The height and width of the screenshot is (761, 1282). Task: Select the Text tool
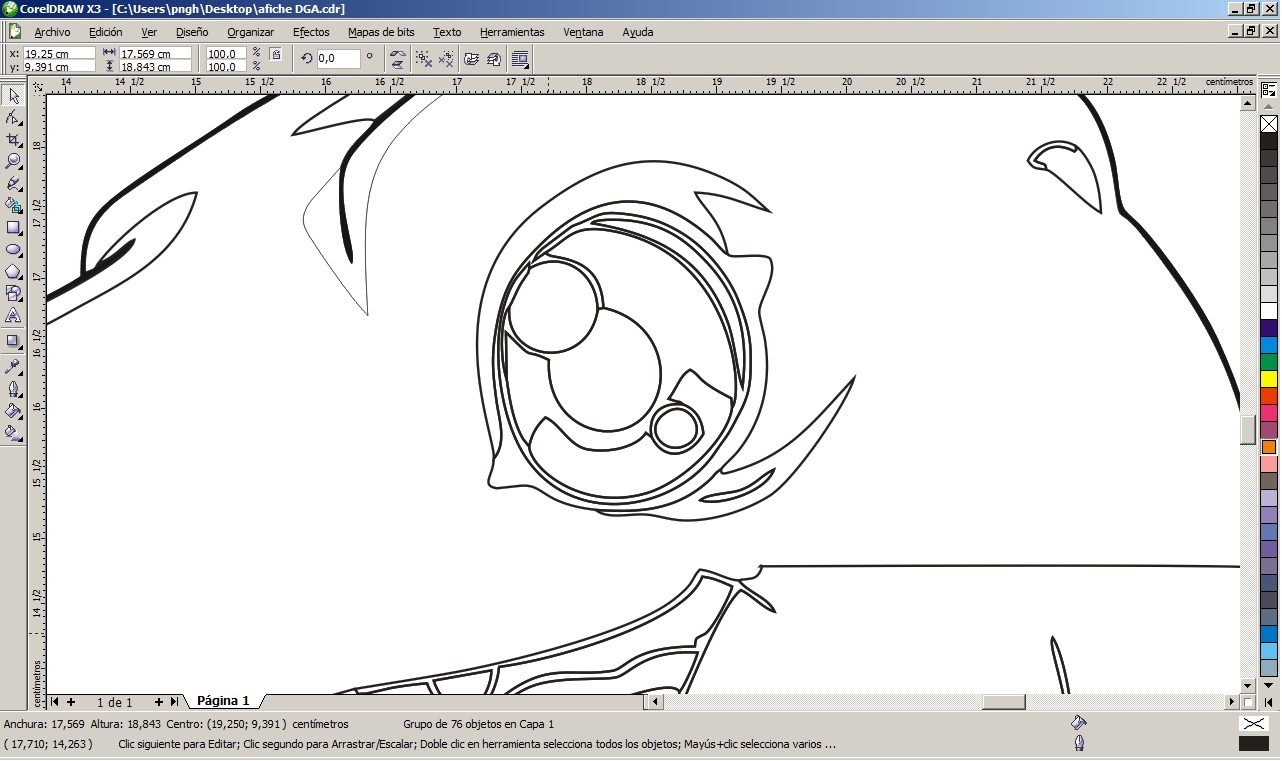pos(14,315)
